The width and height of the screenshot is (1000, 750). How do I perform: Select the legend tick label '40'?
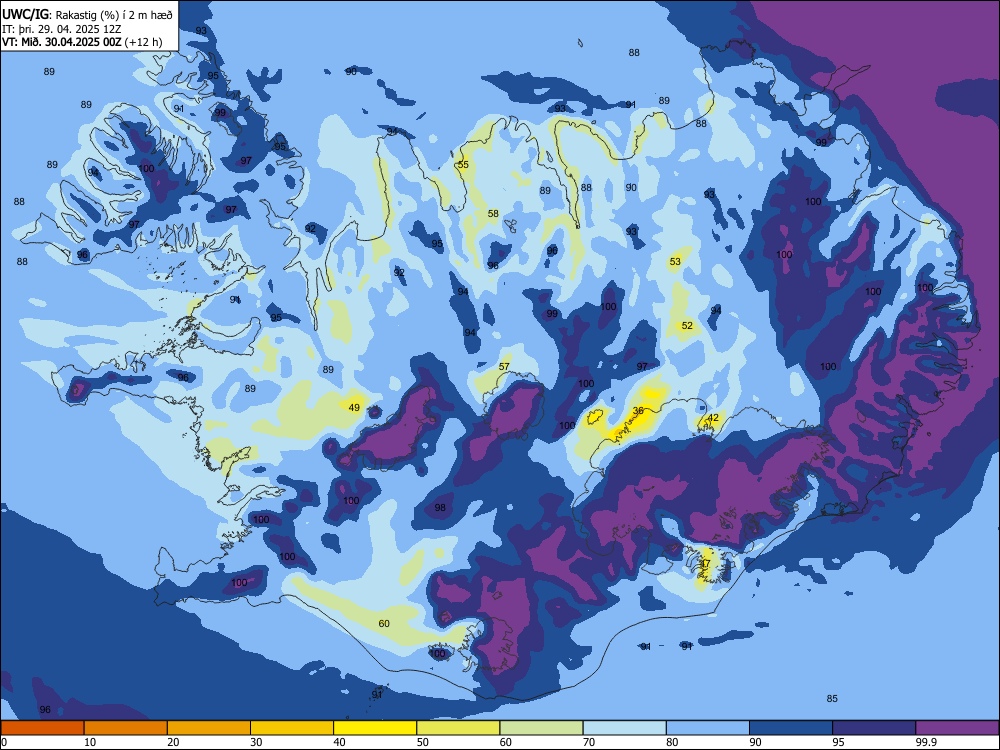click(x=339, y=742)
